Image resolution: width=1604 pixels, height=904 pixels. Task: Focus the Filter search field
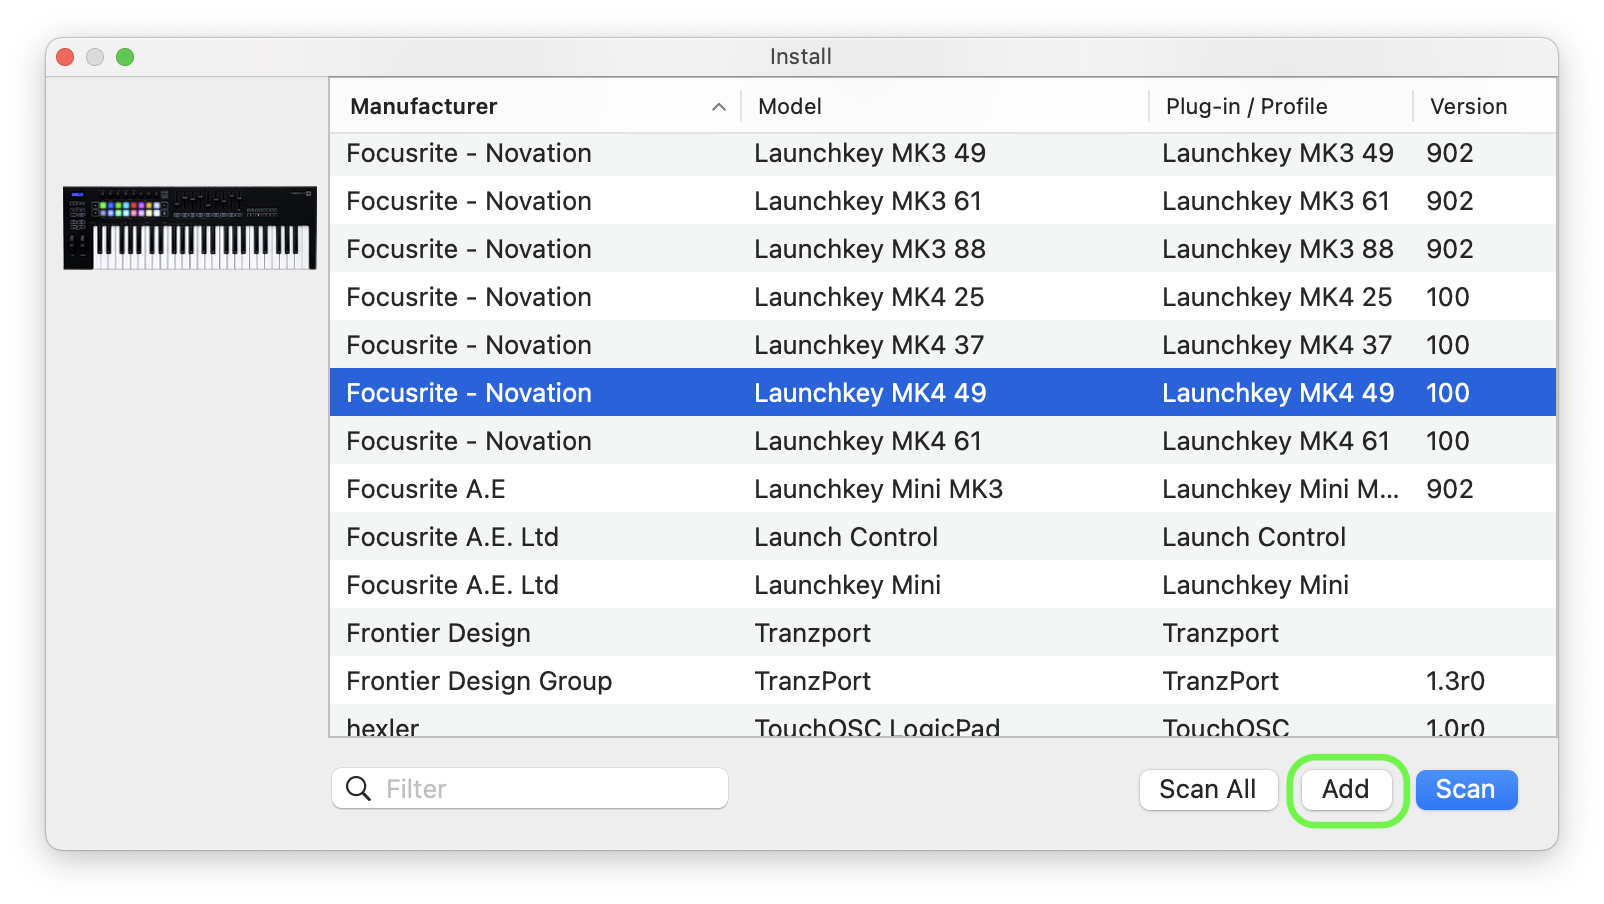tap(530, 789)
